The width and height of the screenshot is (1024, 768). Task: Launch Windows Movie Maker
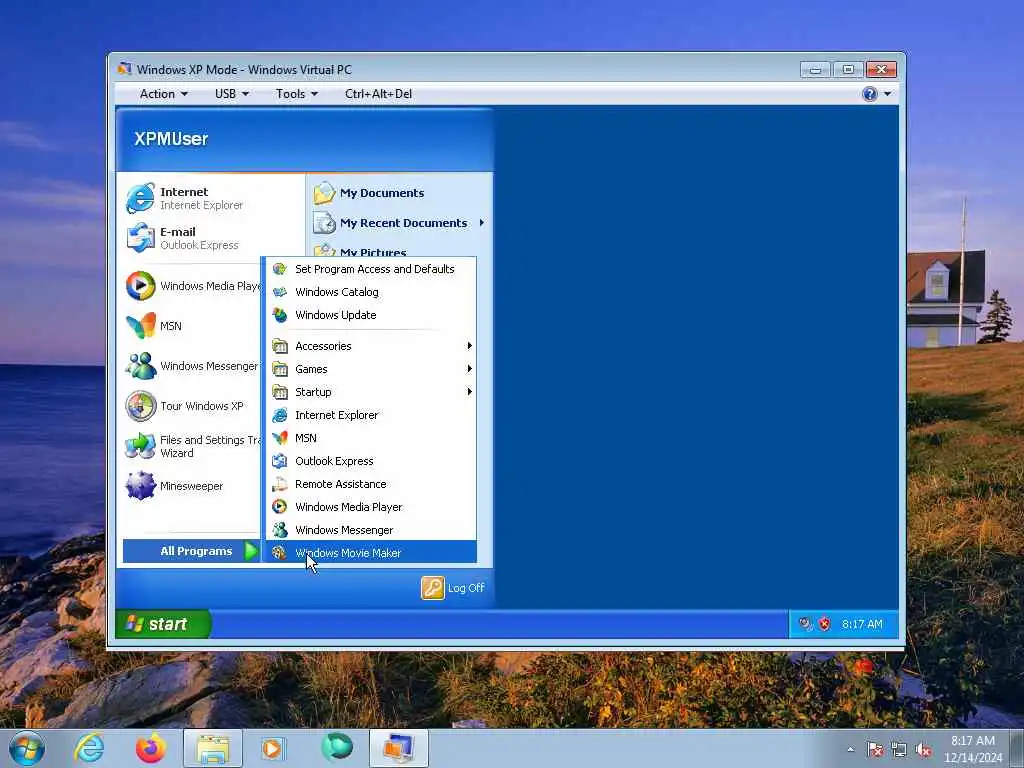coord(370,552)
